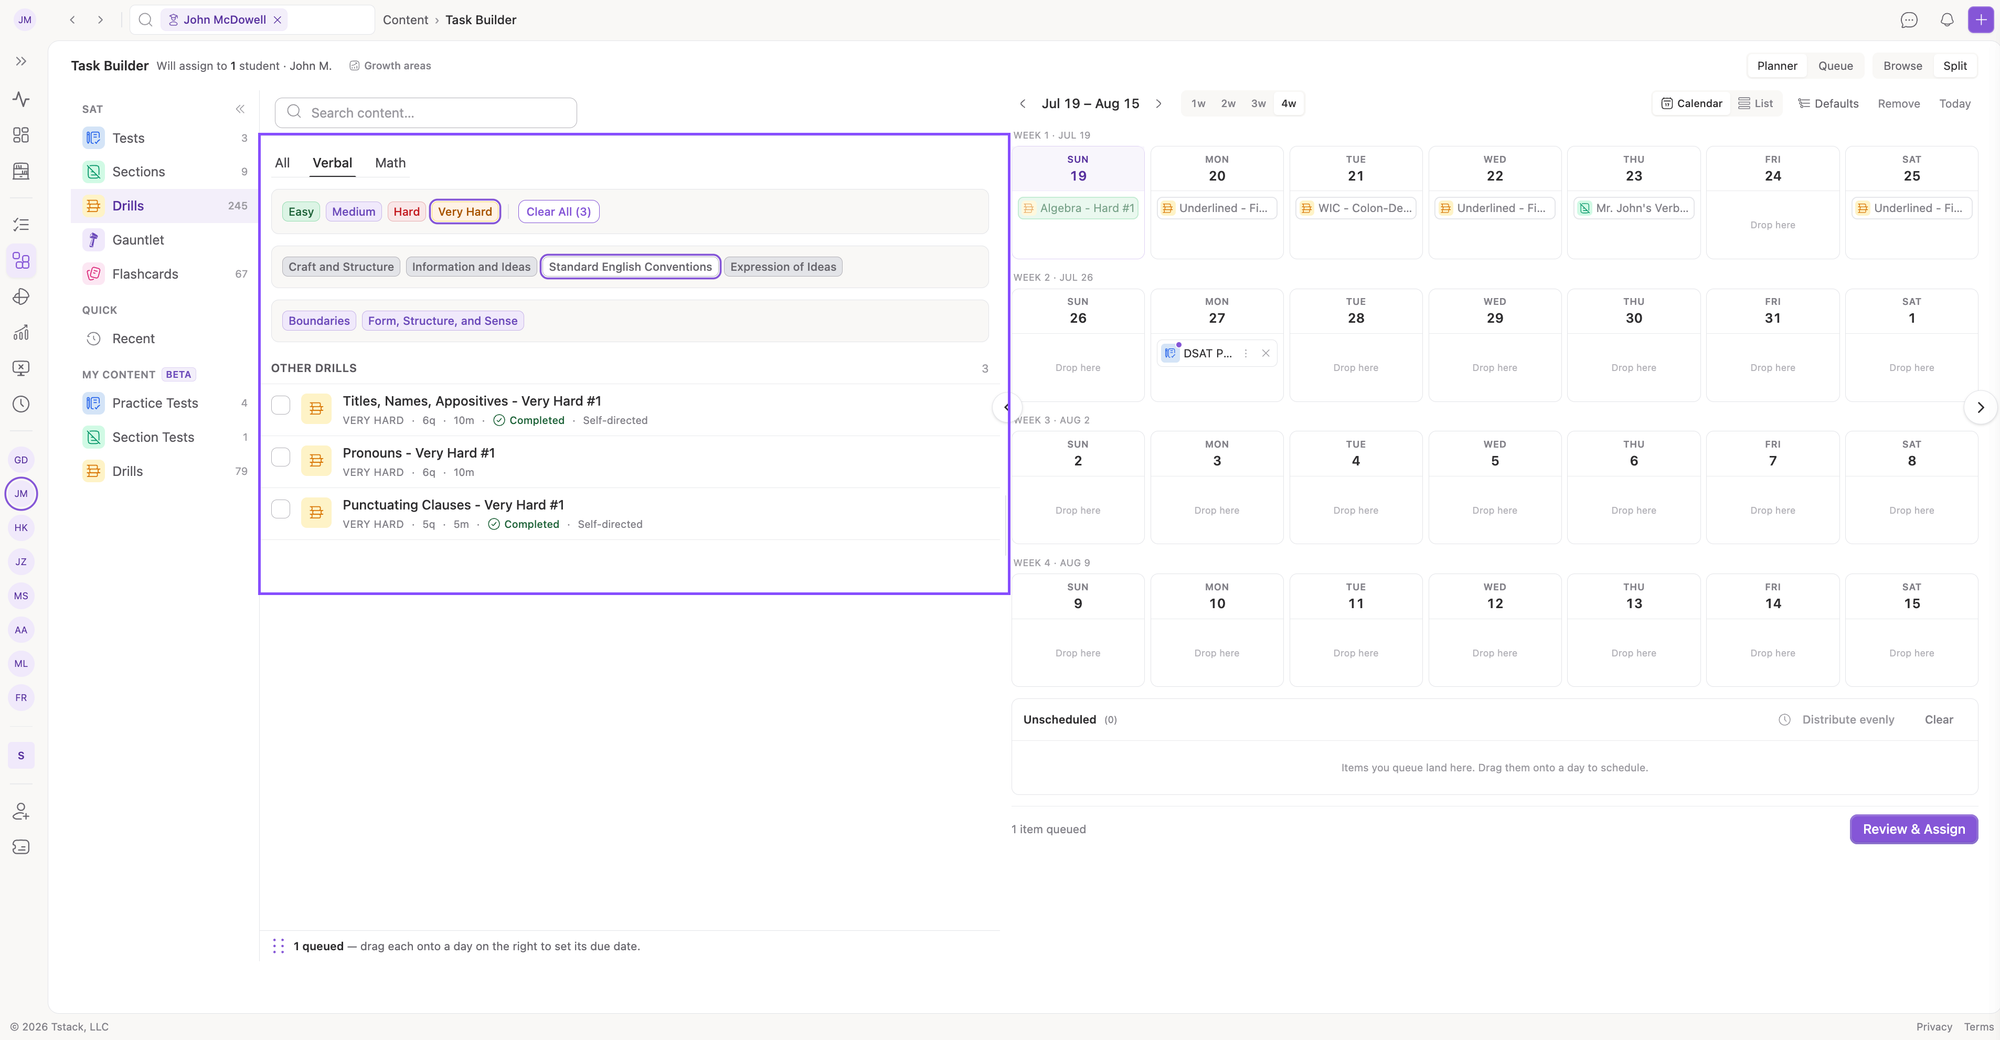Open the notifications bell

tap(1947, 20)
